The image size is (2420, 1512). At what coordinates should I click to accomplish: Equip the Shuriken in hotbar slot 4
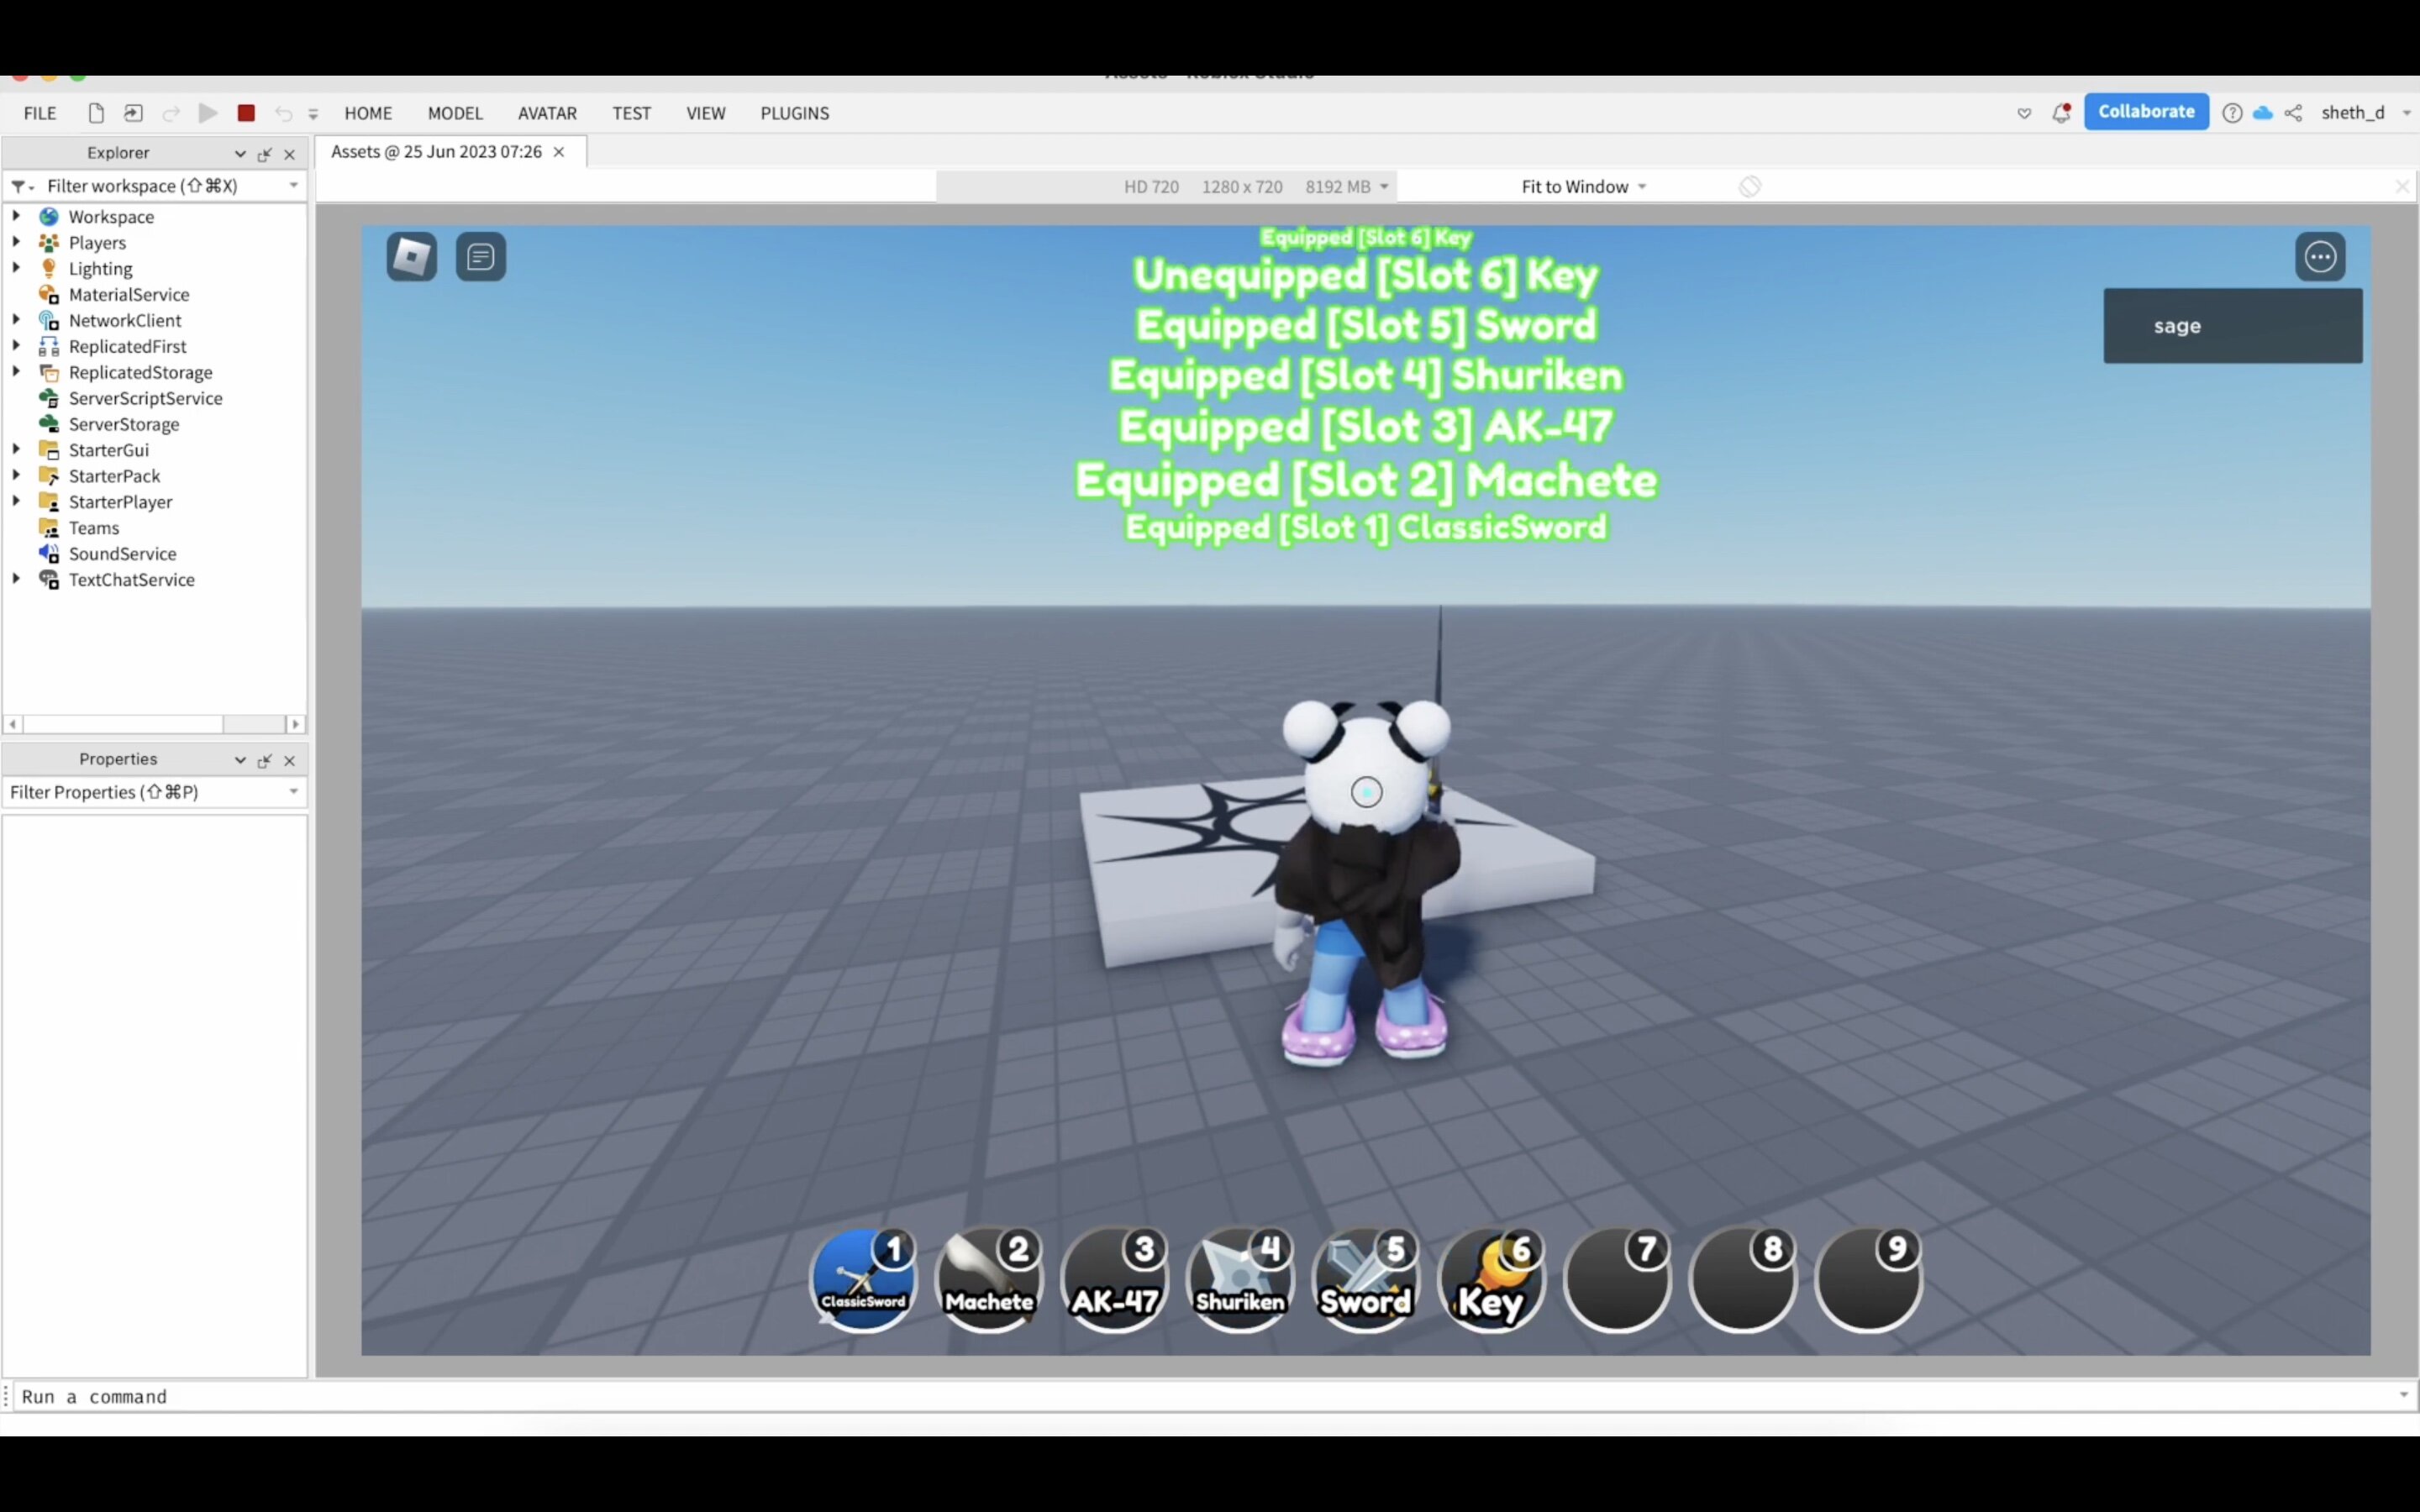pos(1240,1281)
